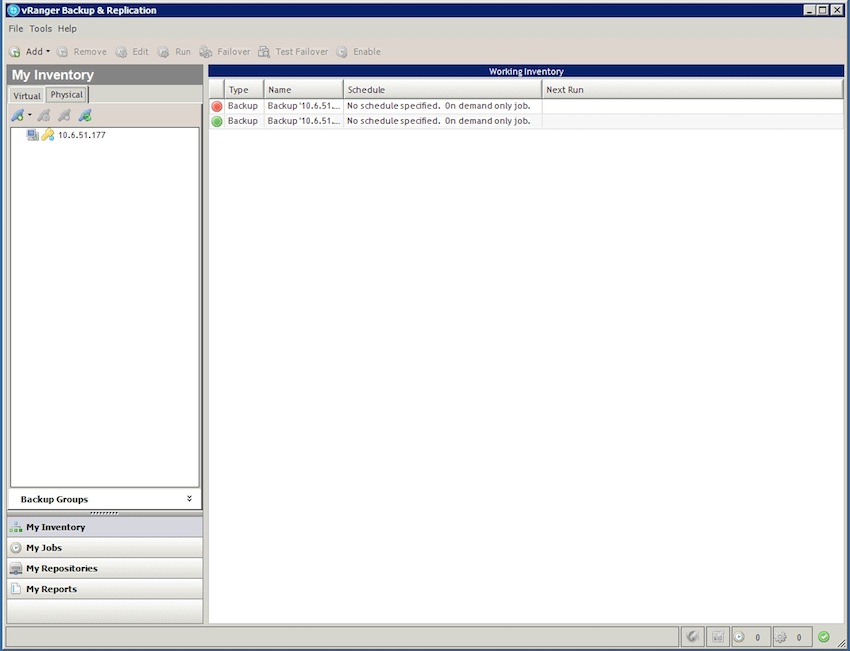Viewport: 850px width, 651px height.
Task: Open the My Repositories navigation pane
Action: coord(105,568)
